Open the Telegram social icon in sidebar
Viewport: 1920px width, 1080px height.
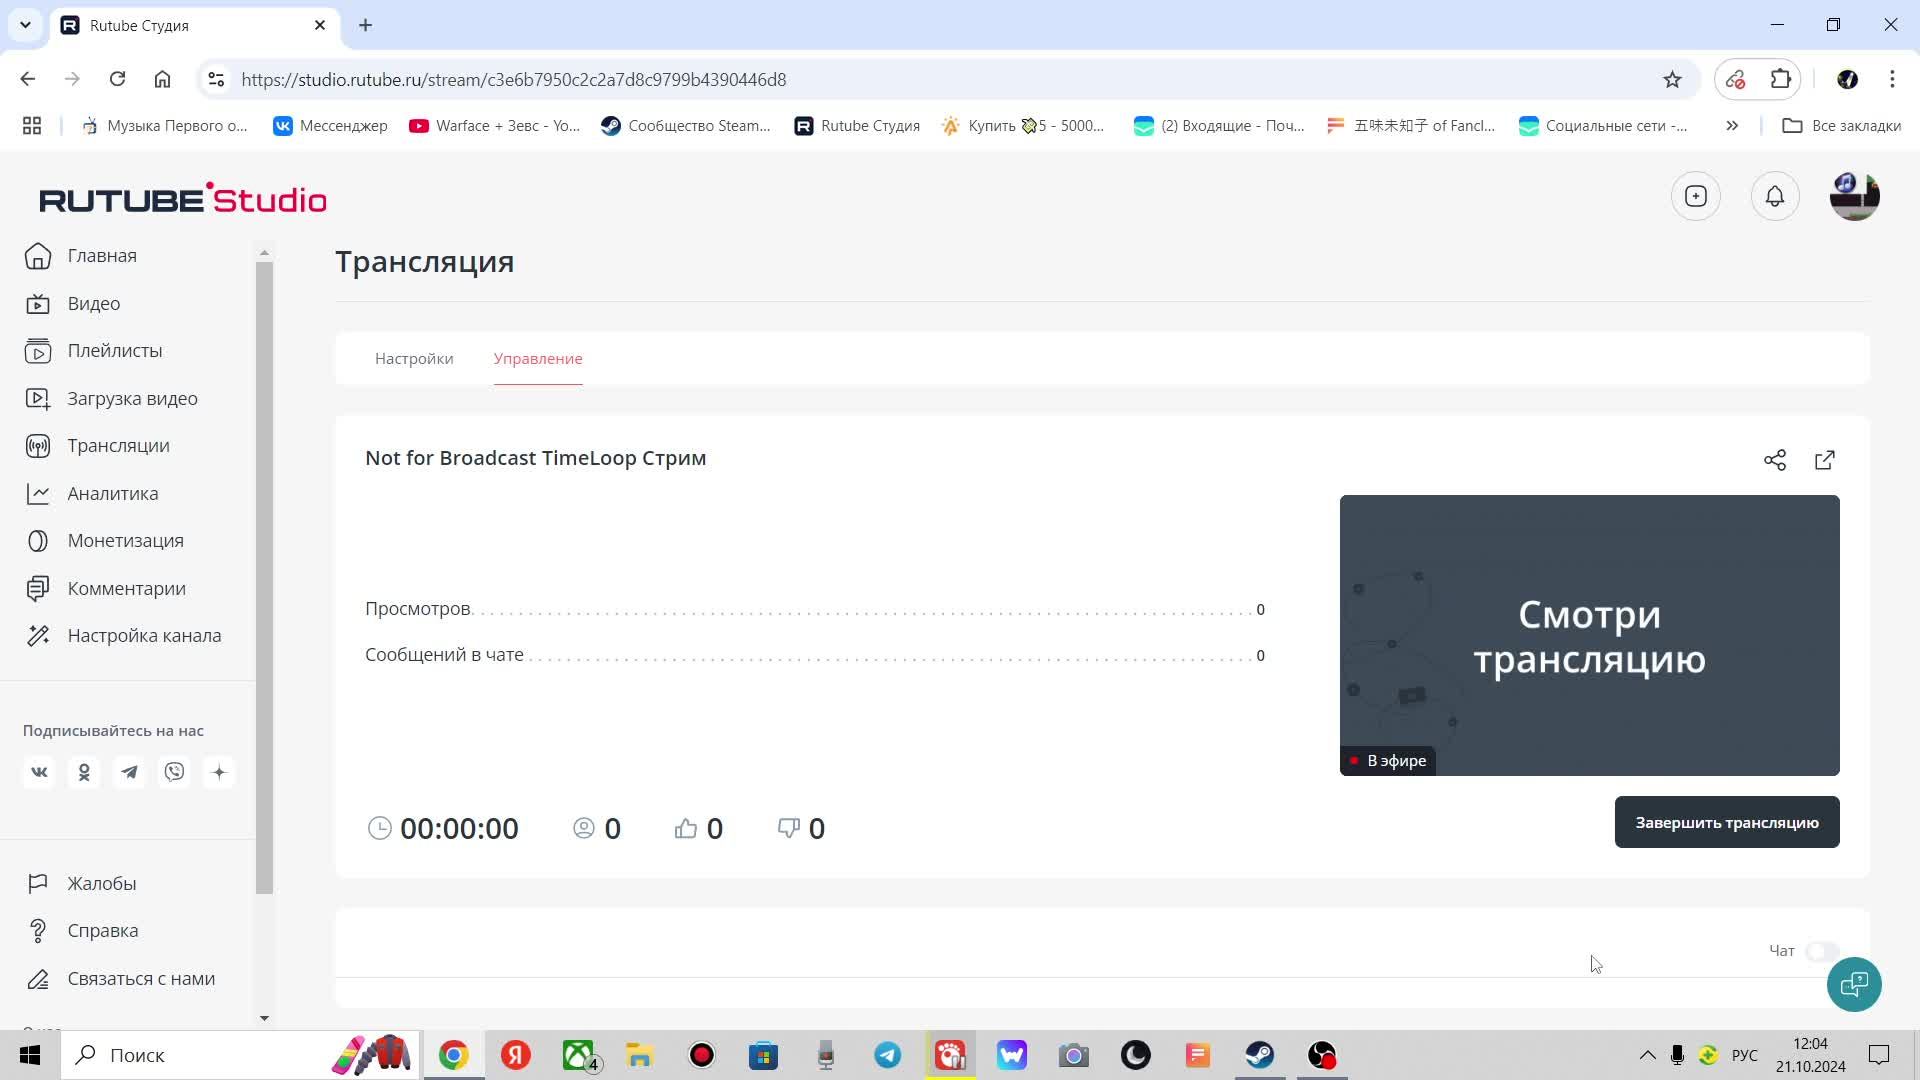click(x=129, y=771)
